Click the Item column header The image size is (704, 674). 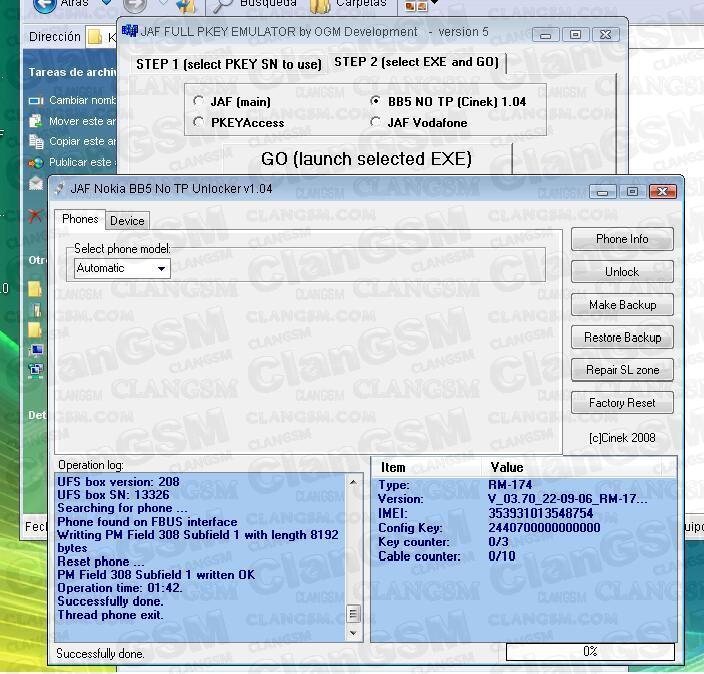click(x=426, y=467)
